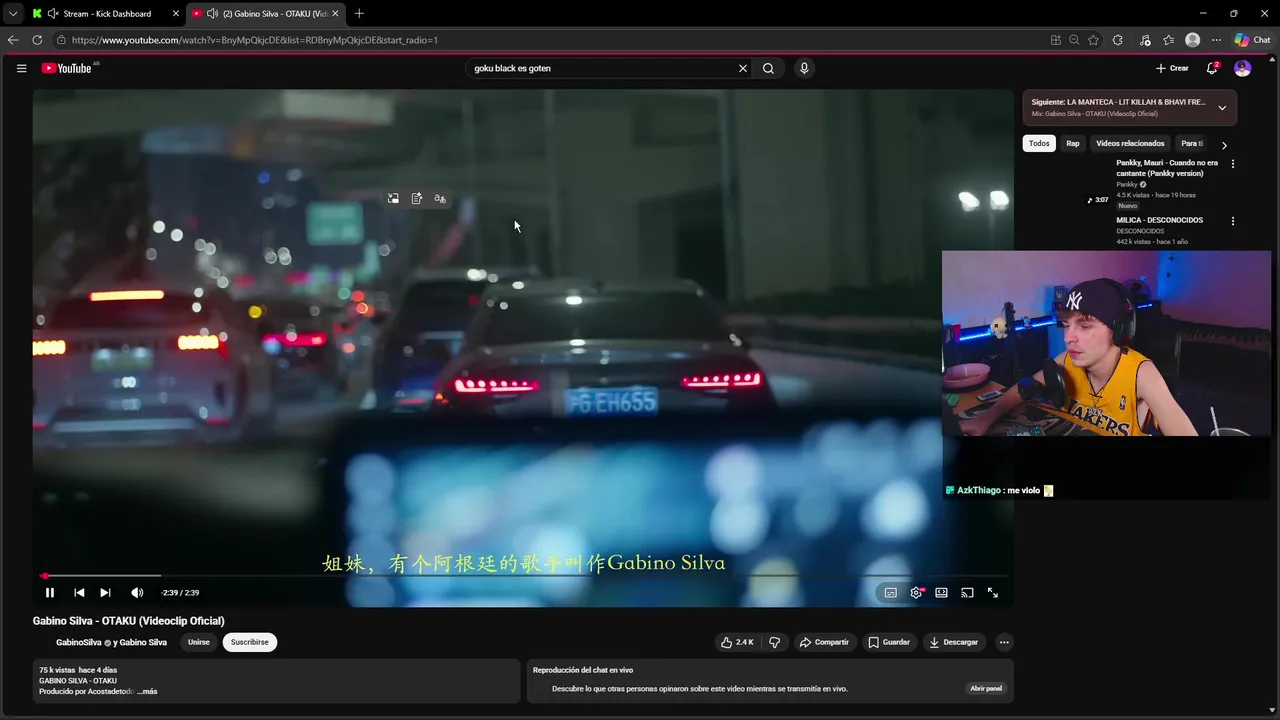
Task: Seek on the video progress bar
Action: point(523,576)
